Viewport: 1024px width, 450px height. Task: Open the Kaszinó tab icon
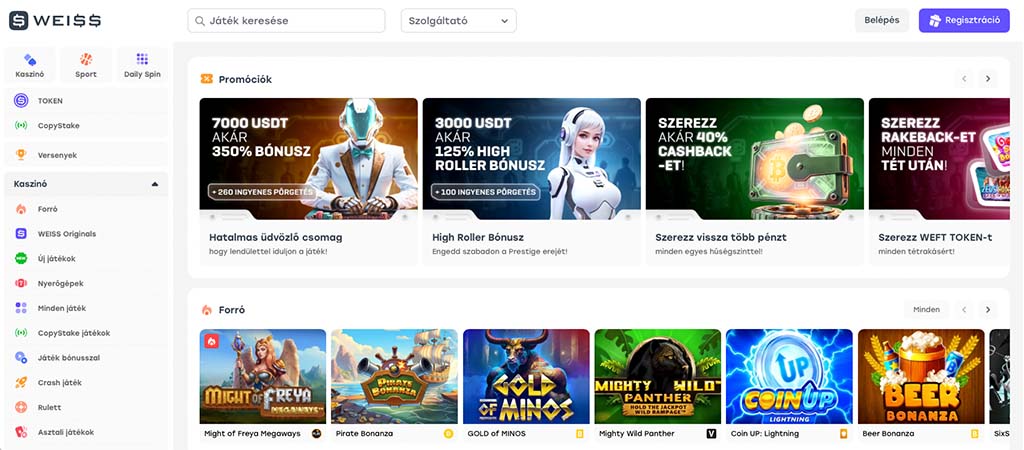click(x=29, y=59)
